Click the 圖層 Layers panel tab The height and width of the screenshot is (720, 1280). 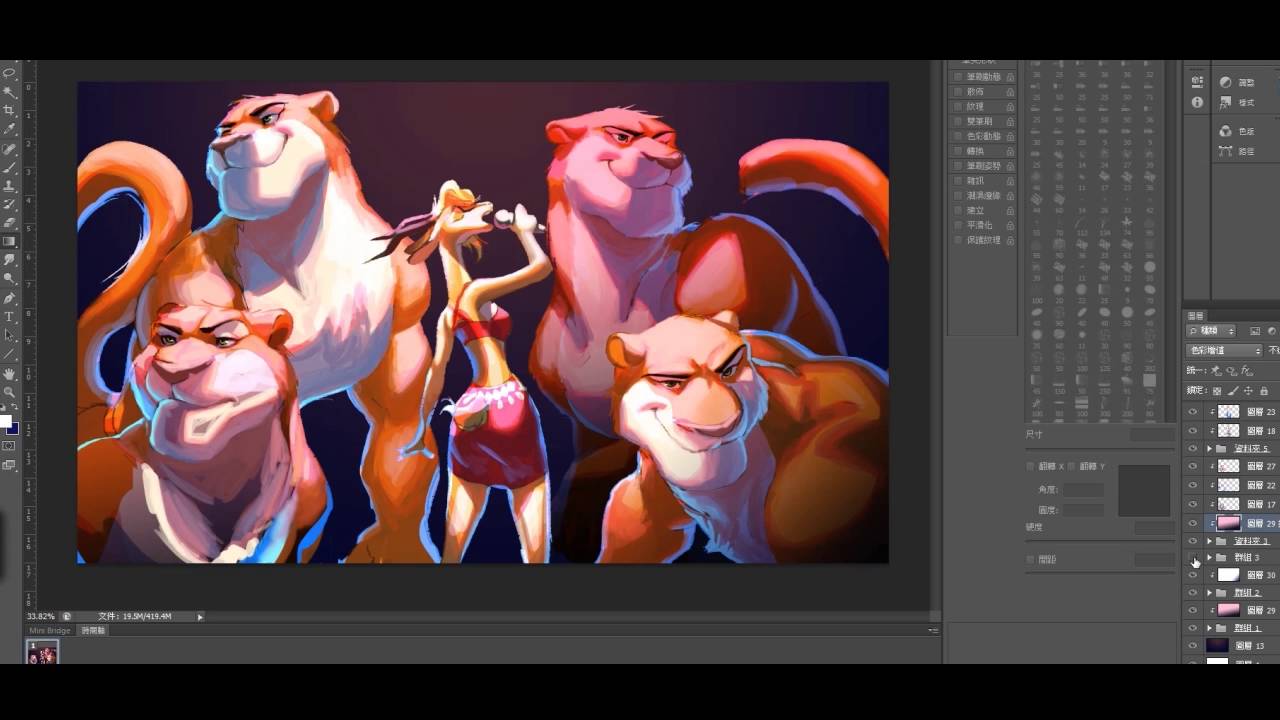click(1195, 315)
